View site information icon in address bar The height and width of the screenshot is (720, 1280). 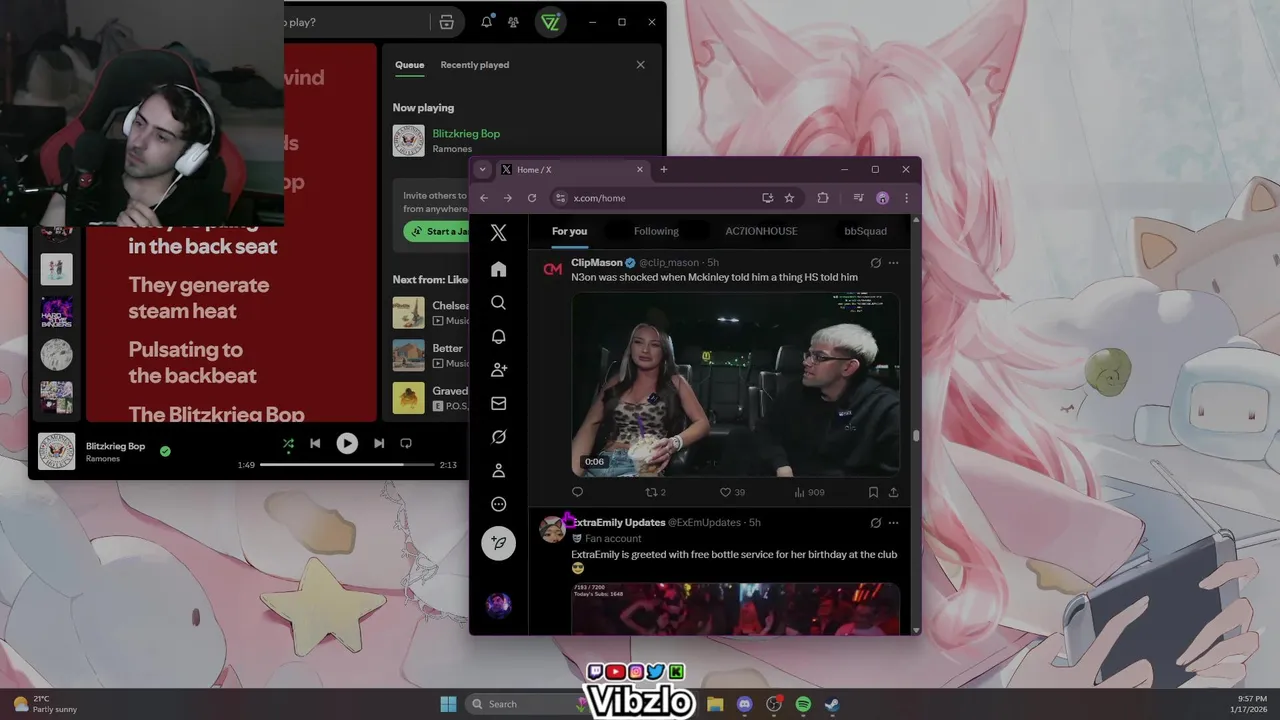coord(560,198)
